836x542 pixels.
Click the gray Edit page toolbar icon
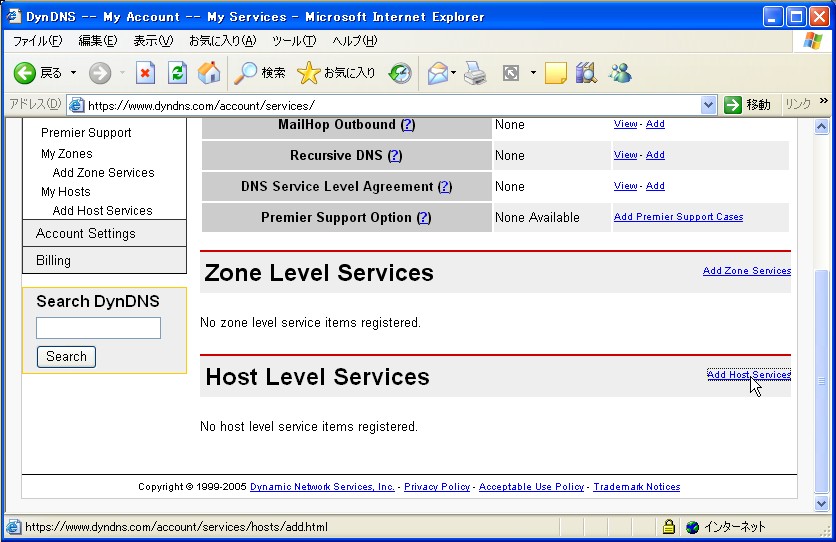coord(511,73)
